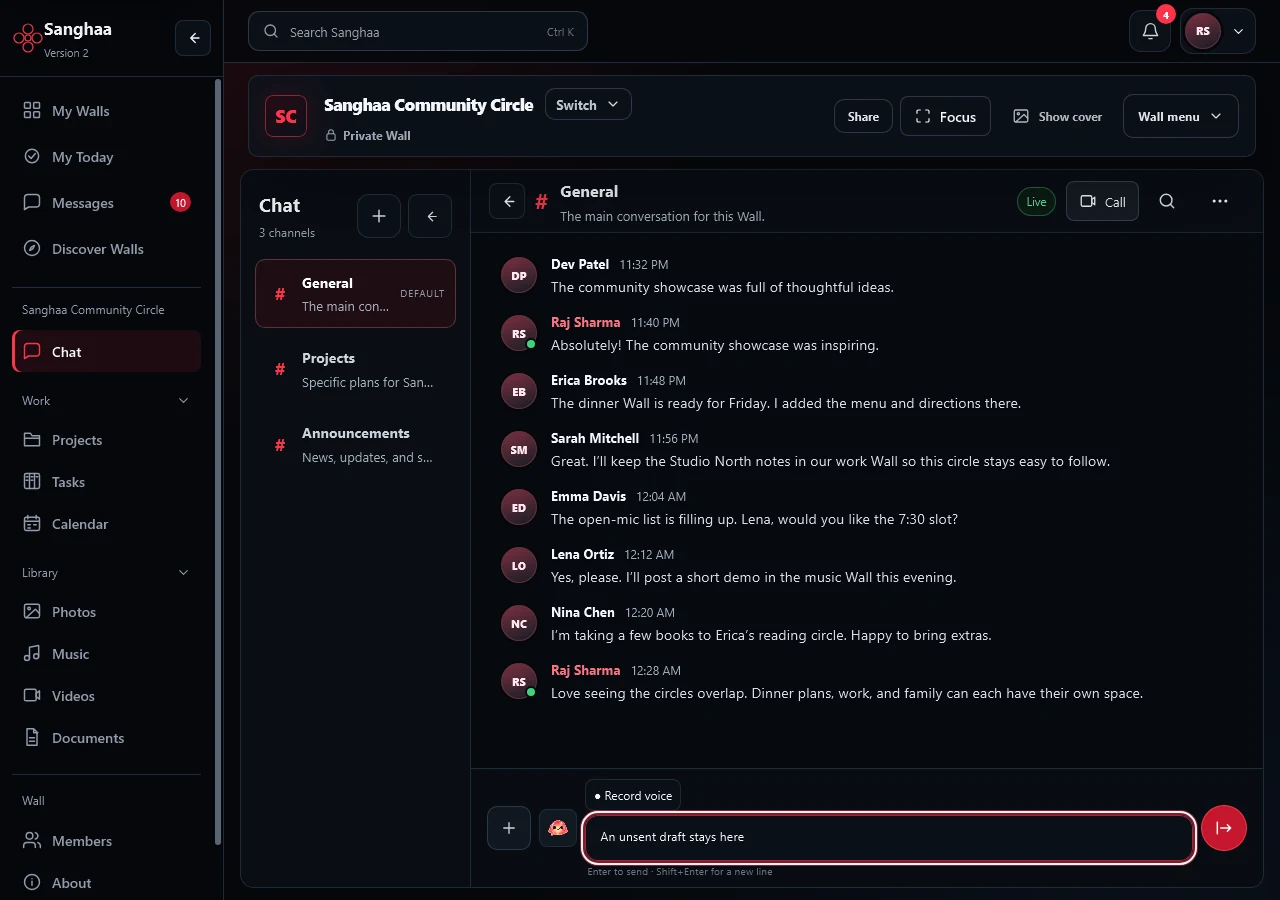Image resolution: width=1280 pixels, height=900 pixels.
Task: Focus the Search Sanghaa field
Action: 418,31
